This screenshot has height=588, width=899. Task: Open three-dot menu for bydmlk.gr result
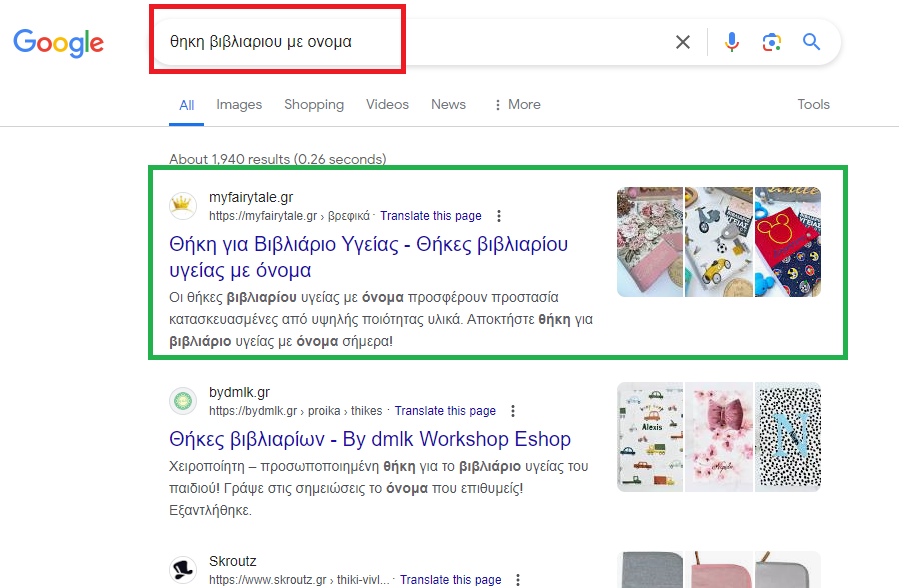pos(513,411)
